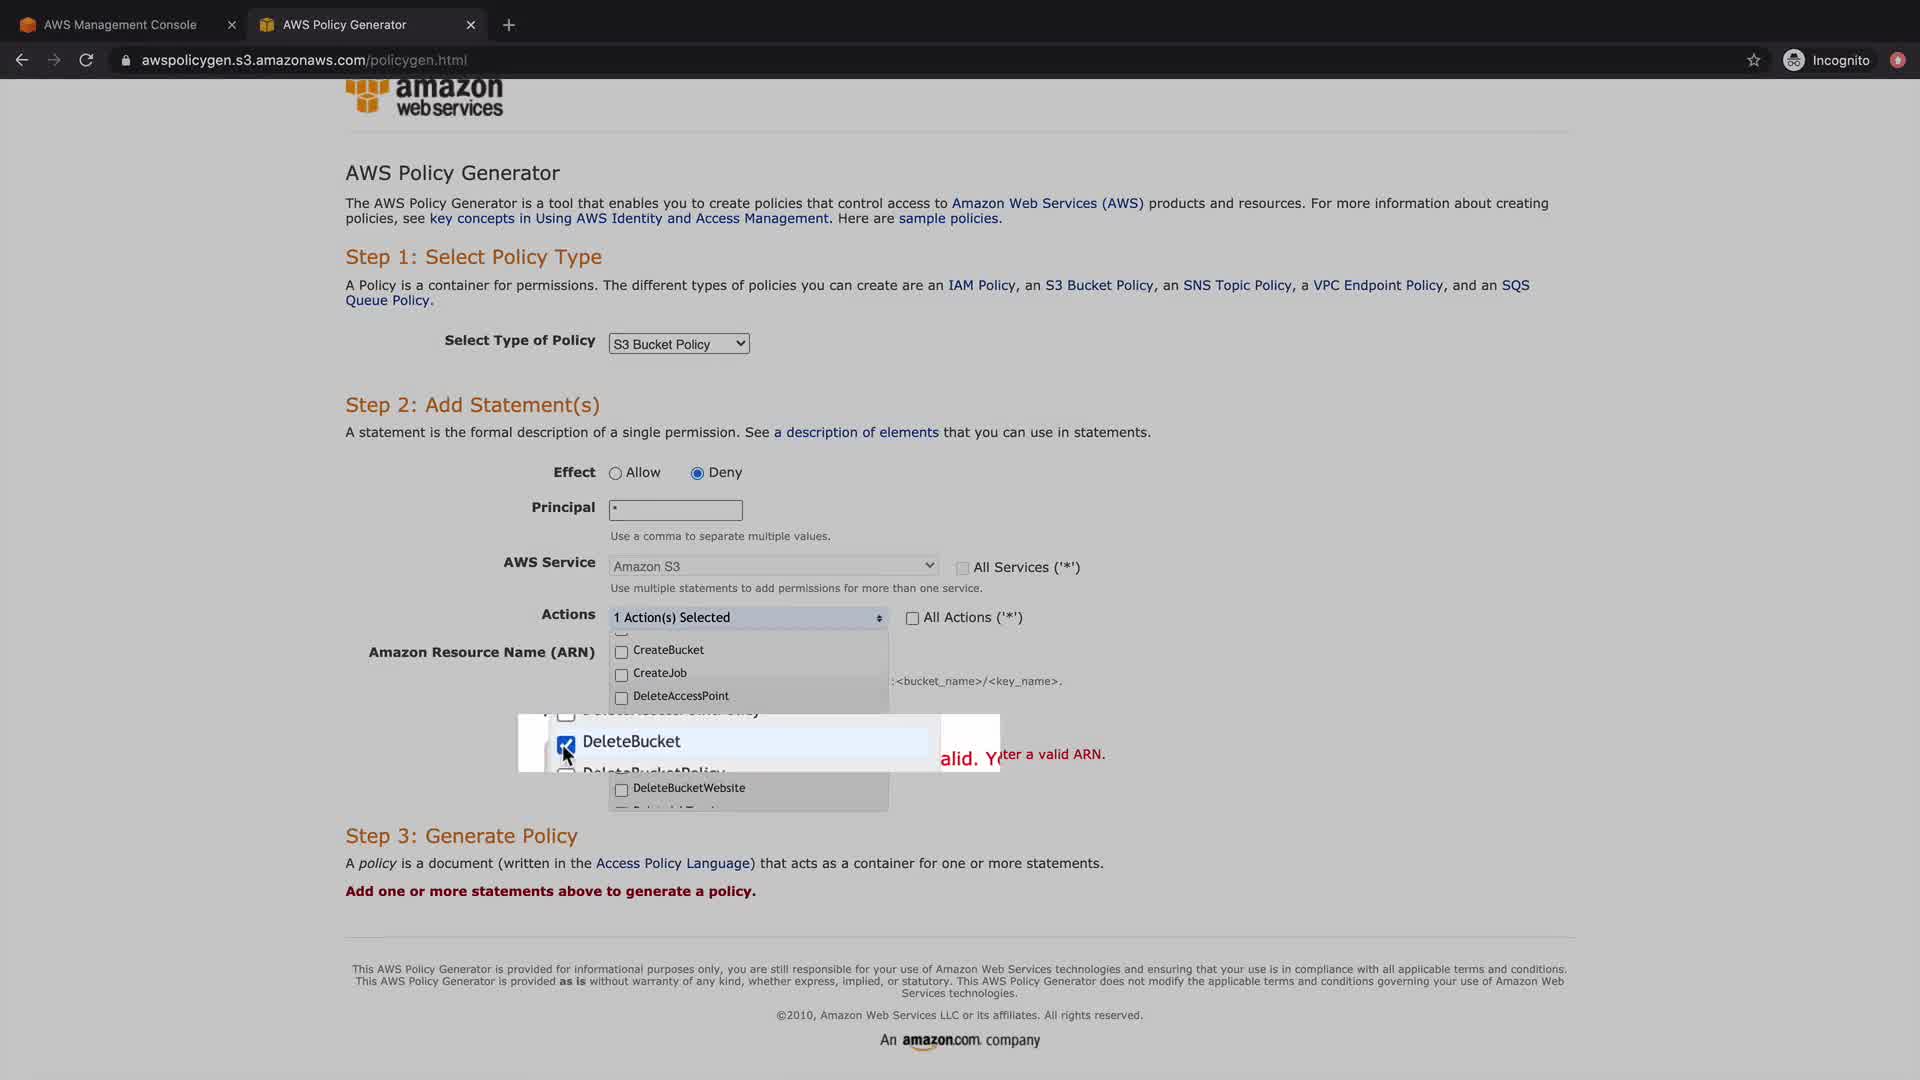Switch to AWS Management Console tab
This screenshot has width=1920, height=1080.
120,25
